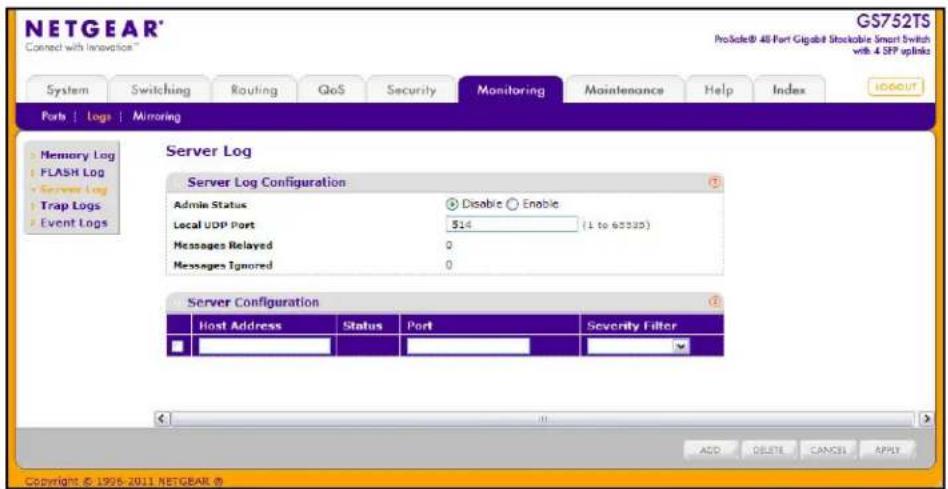This screenshot has width=948, height=489.
Task: Open the Help tab
Action: pyautogui.click(x=718, y=90)
